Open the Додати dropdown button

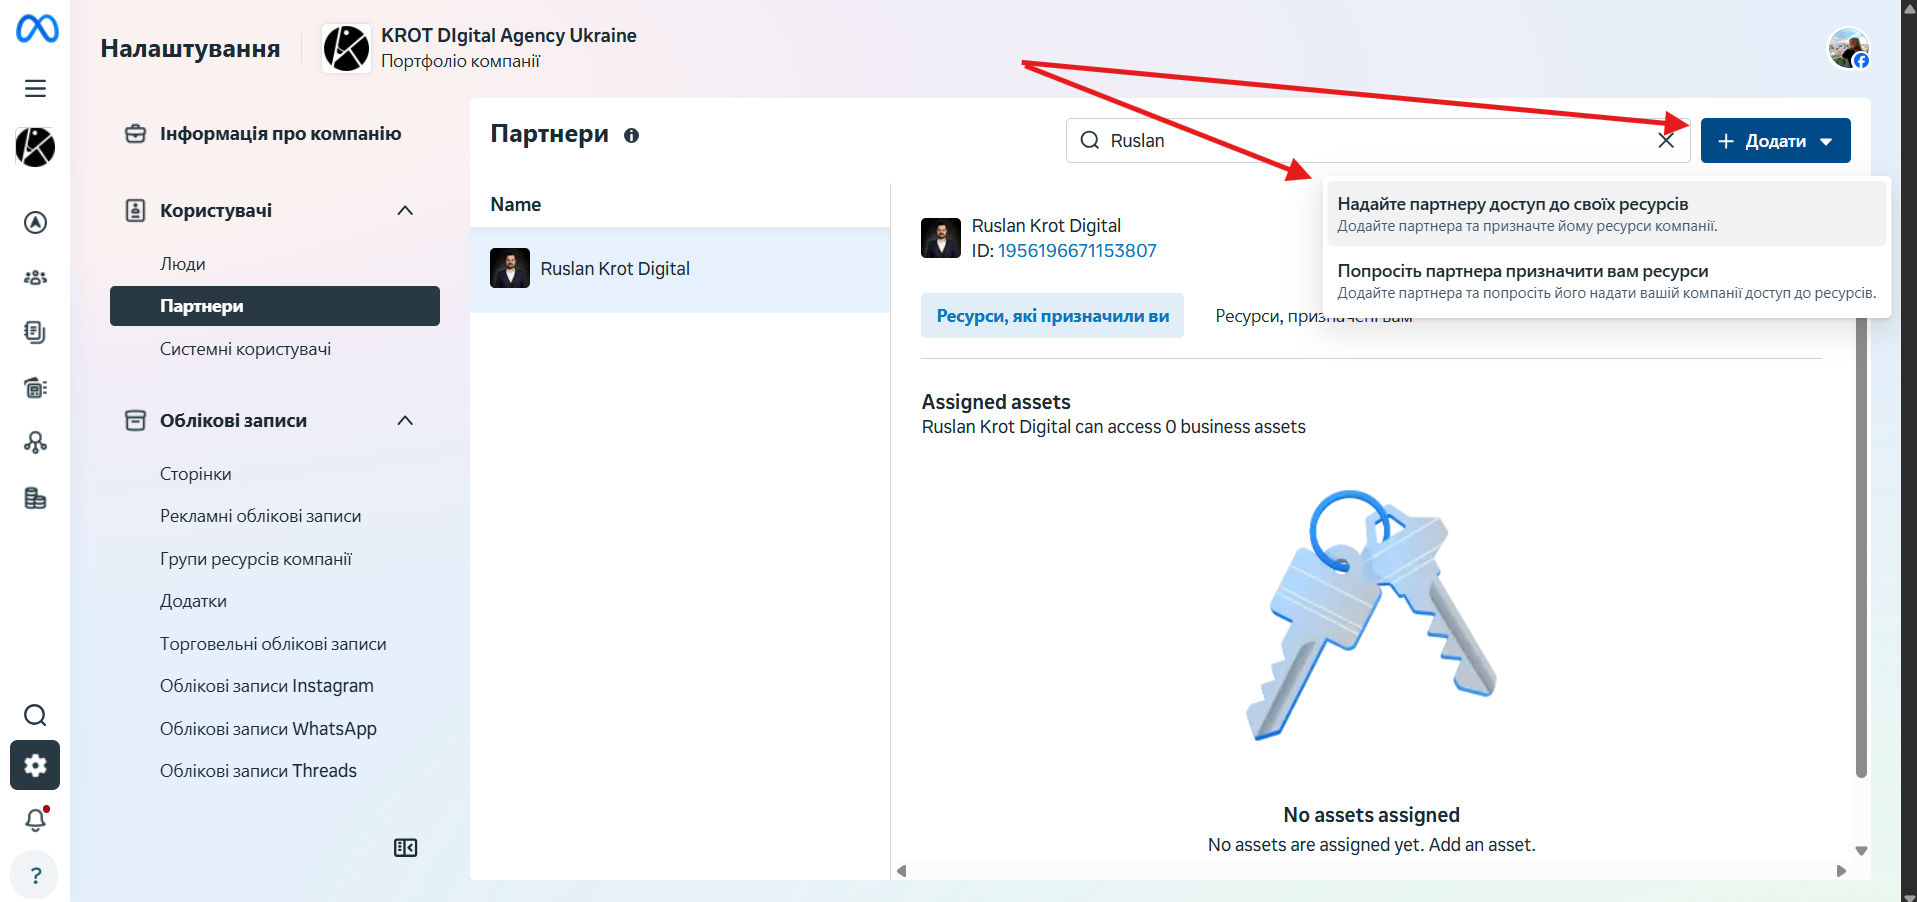click(x=1776, y=141)
